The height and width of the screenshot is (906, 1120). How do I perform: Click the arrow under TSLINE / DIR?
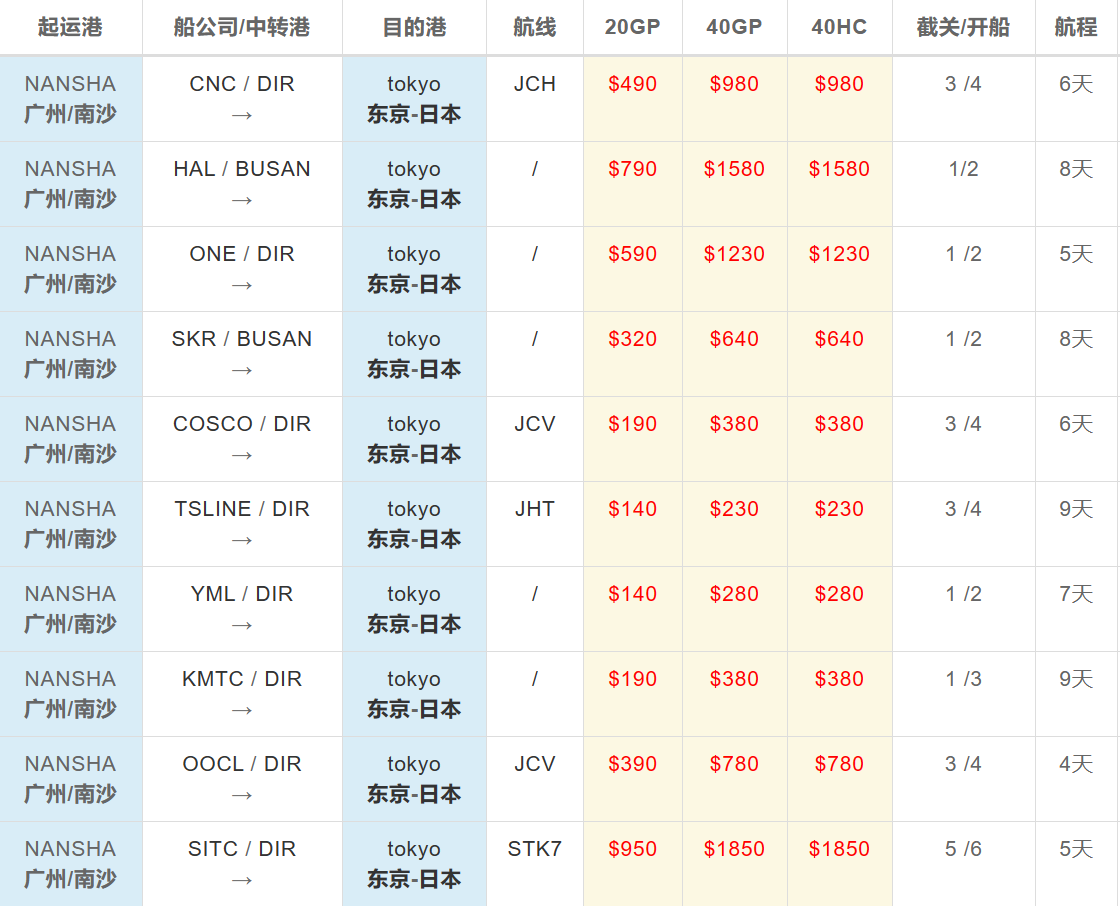242,540
